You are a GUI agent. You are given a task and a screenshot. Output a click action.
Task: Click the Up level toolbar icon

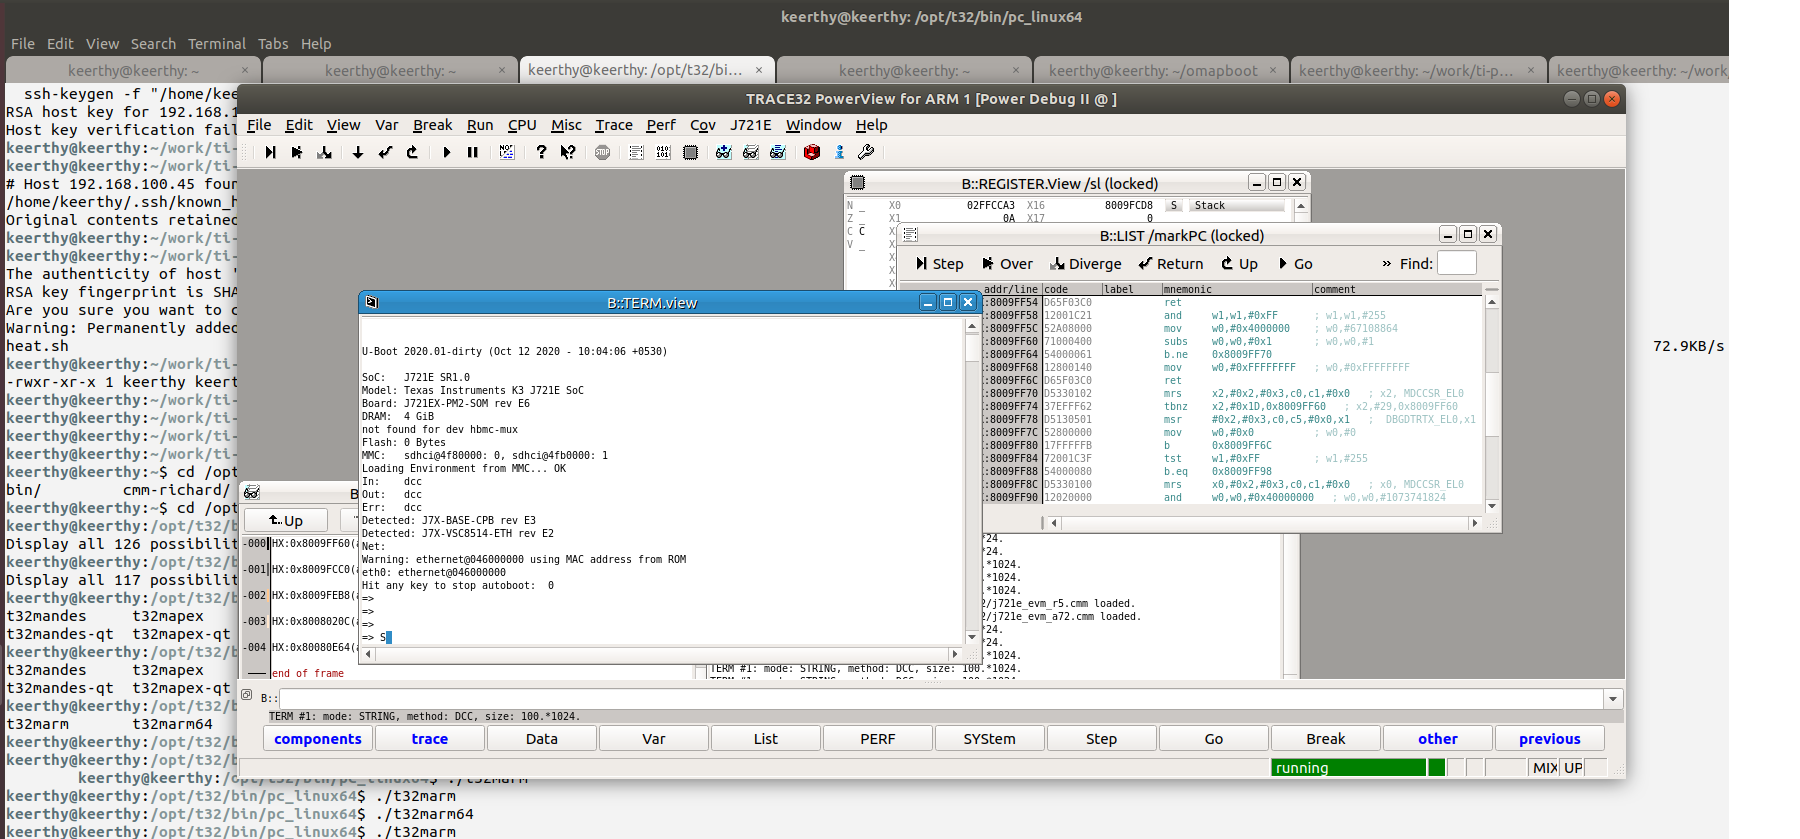coord(412,152)
